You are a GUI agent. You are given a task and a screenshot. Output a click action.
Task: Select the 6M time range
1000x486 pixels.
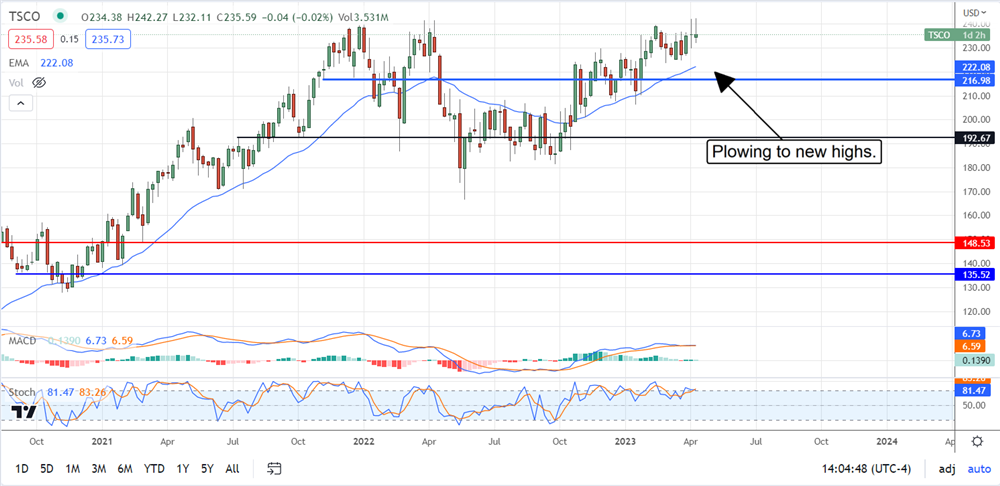tap(124, 469)
